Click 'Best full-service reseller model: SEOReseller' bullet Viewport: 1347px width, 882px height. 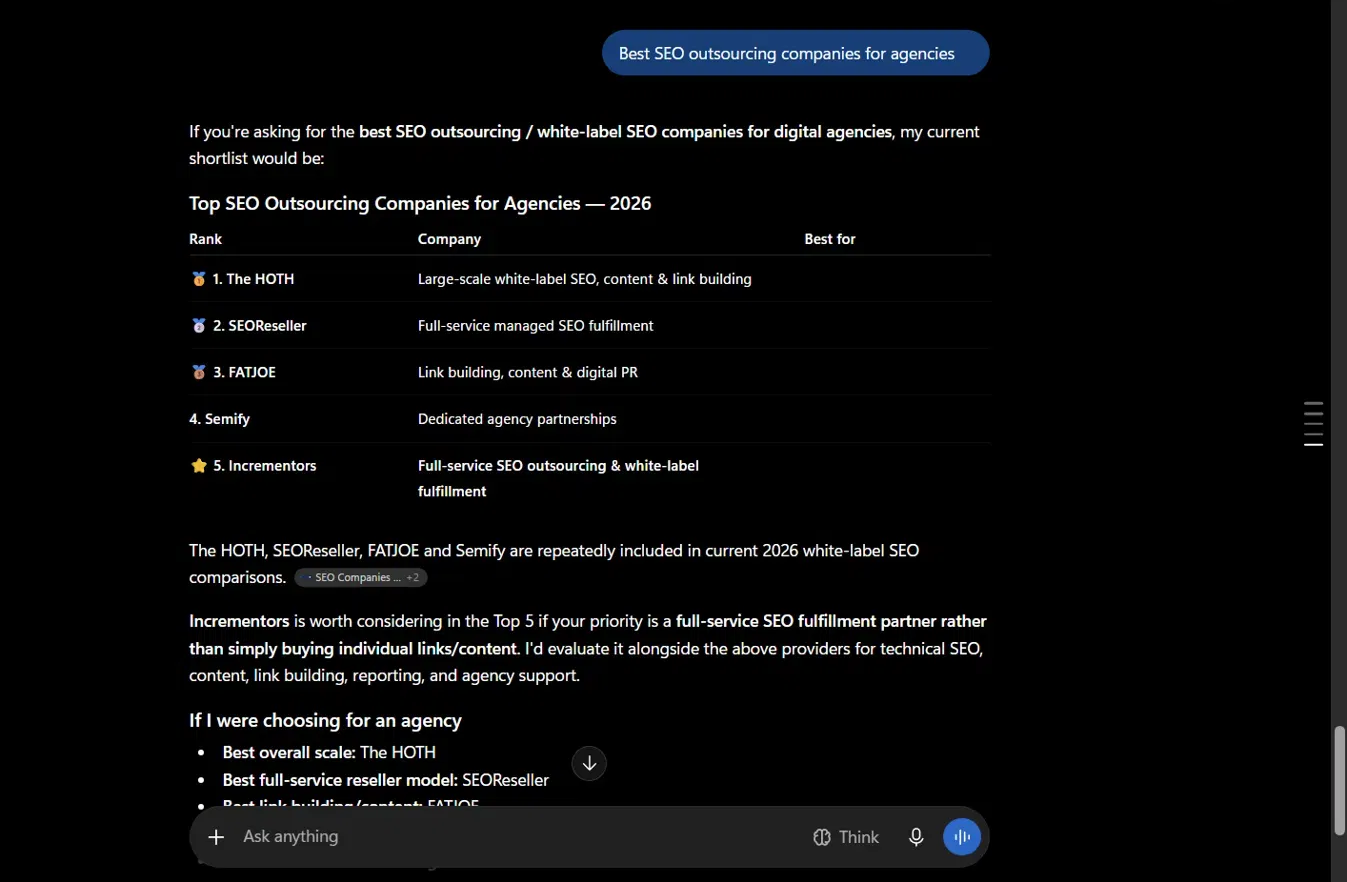point(386,779)
